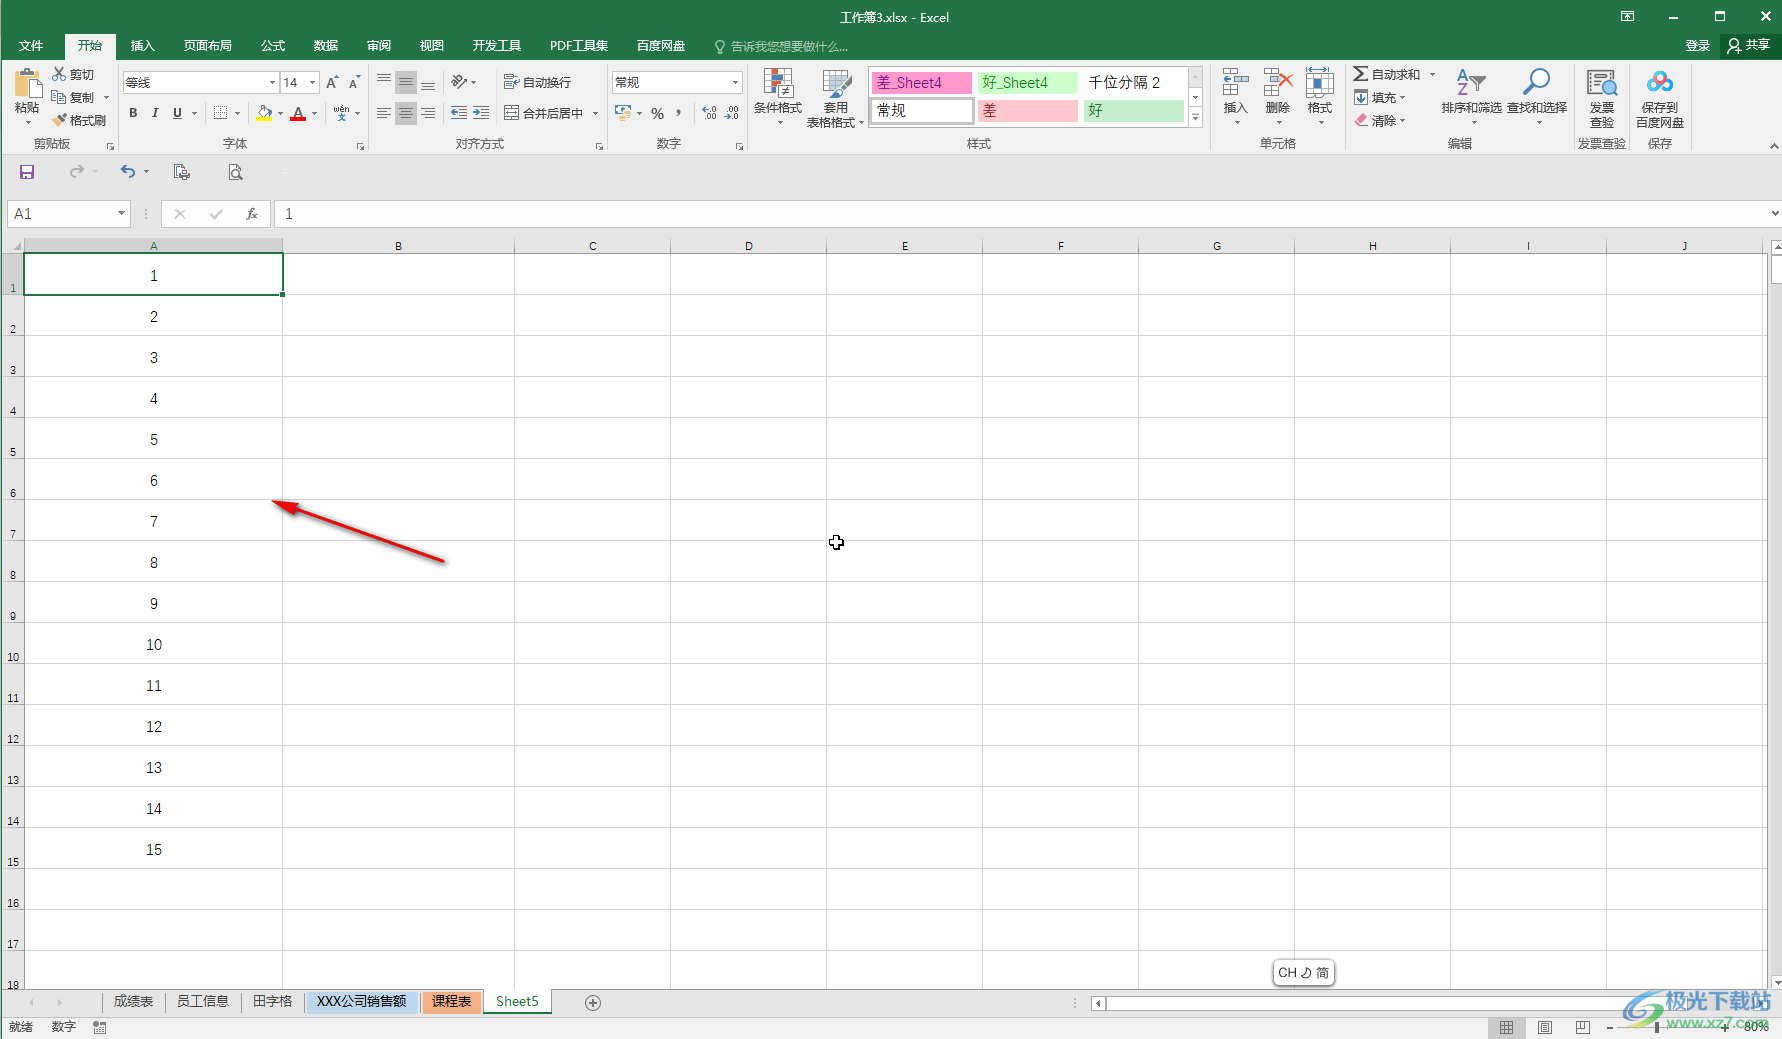Expand the AutoSum (自动求和) dropdown arrow

[1432, 74]
